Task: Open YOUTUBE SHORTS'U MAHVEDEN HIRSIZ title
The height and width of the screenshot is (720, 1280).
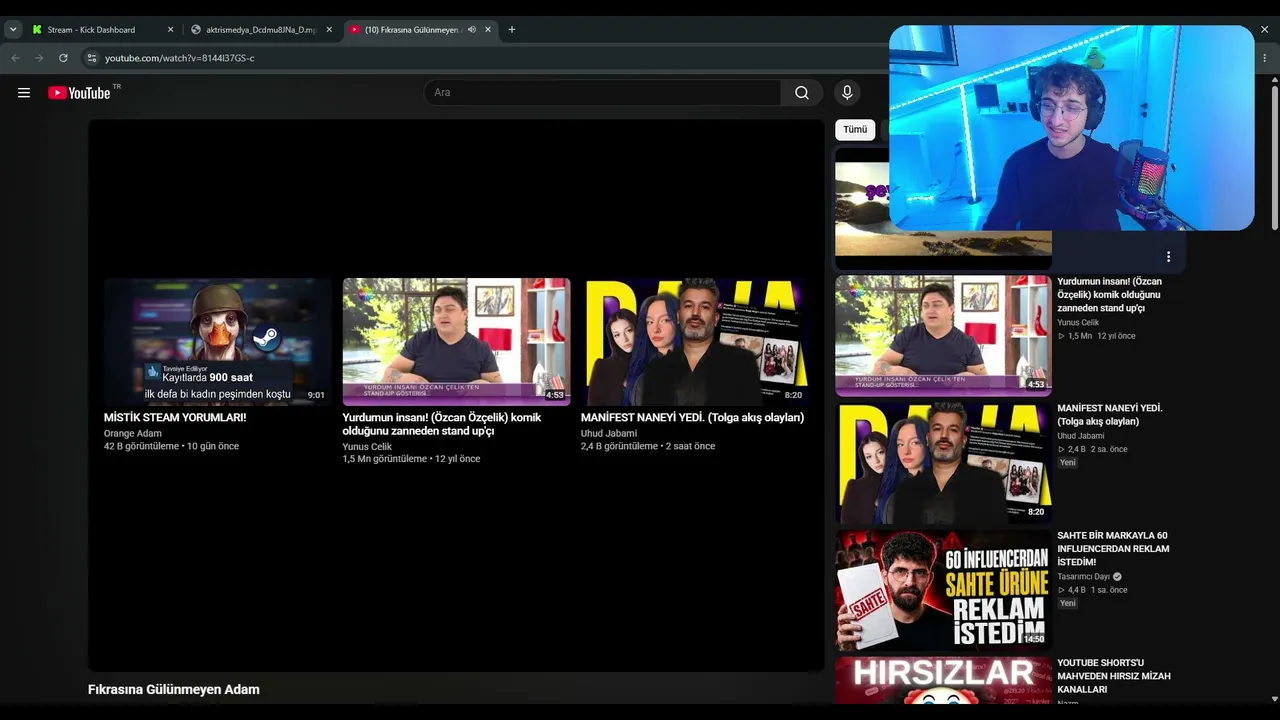Action: [1113, 676]
